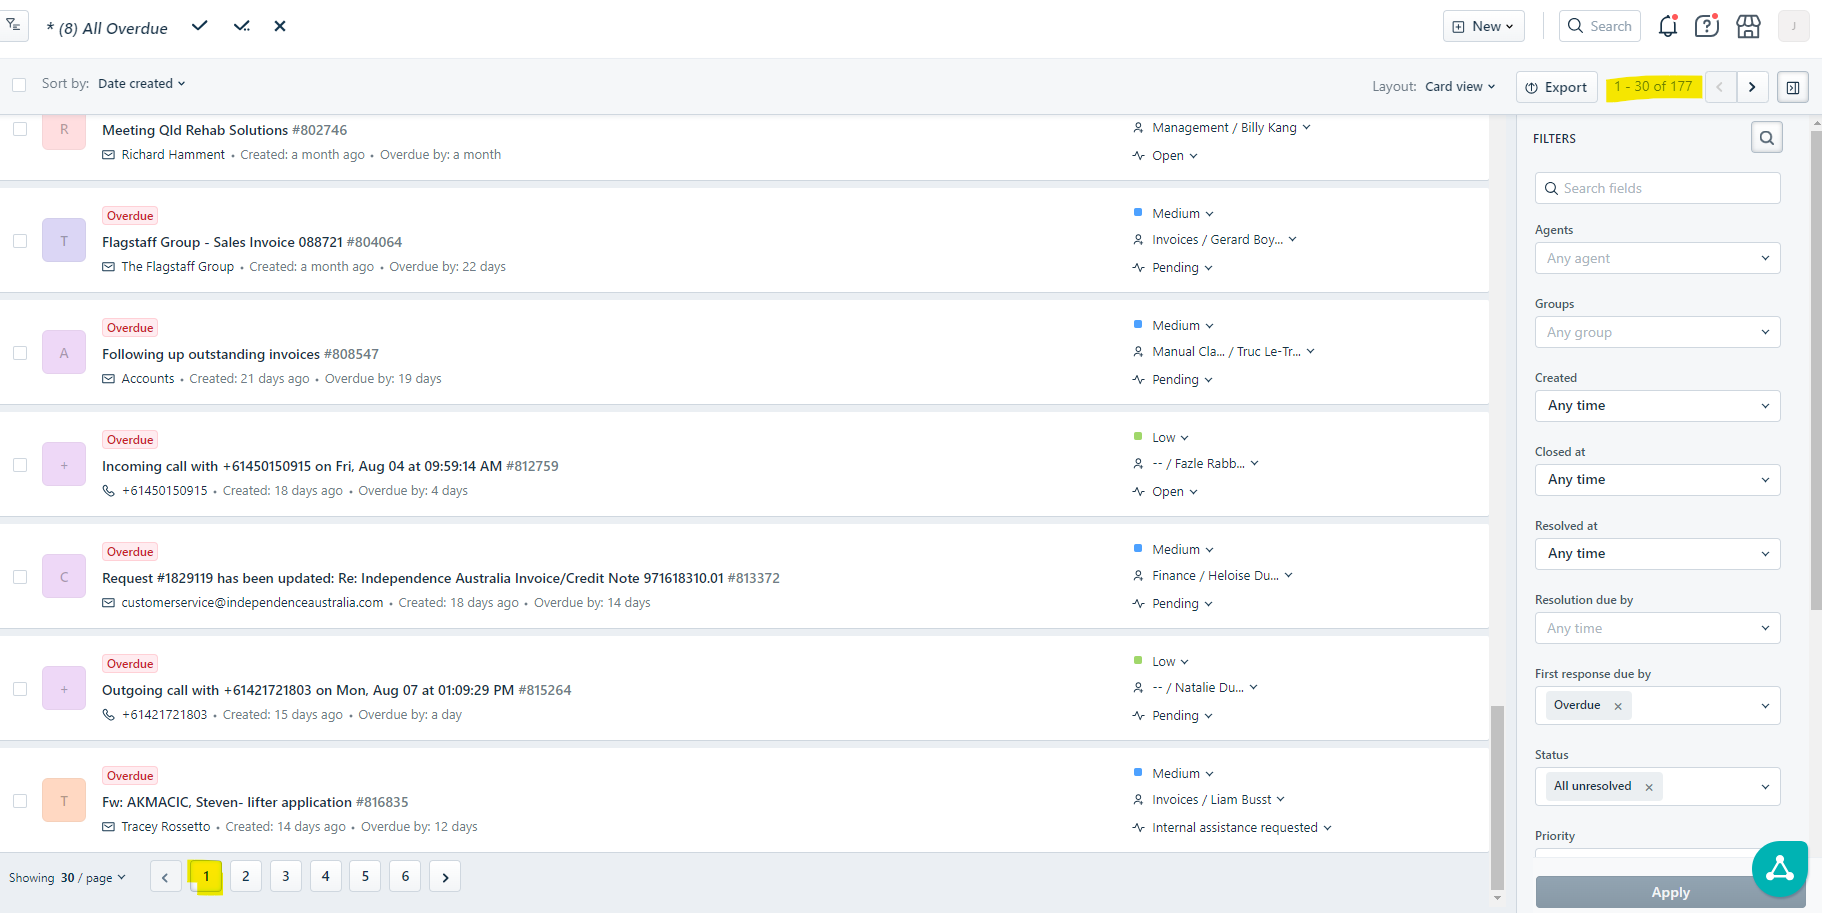Go to previous page in bottom pagination
The image size is (1822, 913).
(165, 877)
